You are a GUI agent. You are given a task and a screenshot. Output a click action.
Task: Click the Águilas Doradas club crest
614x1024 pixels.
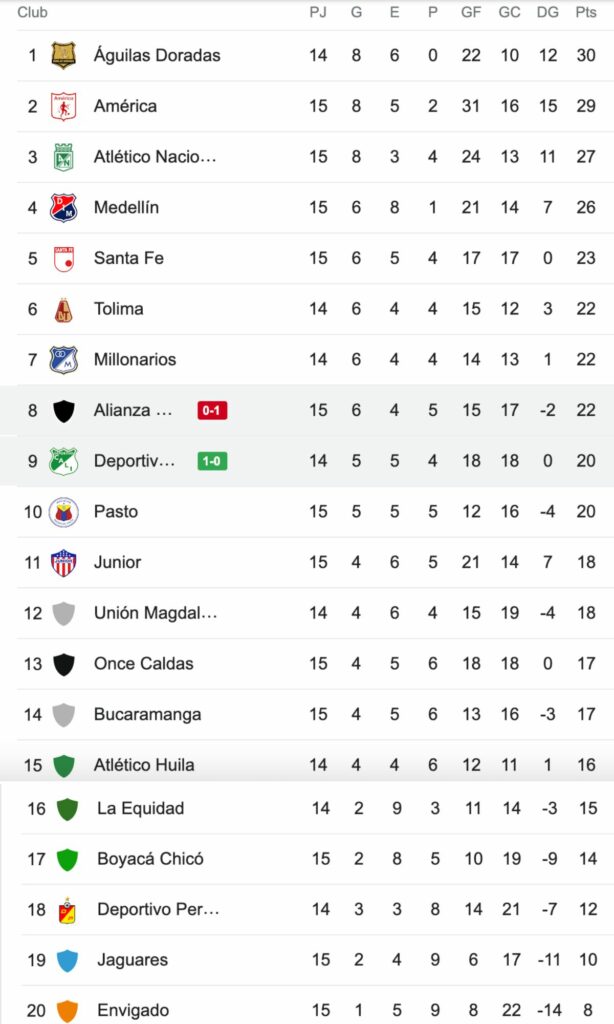coord(64,55)
